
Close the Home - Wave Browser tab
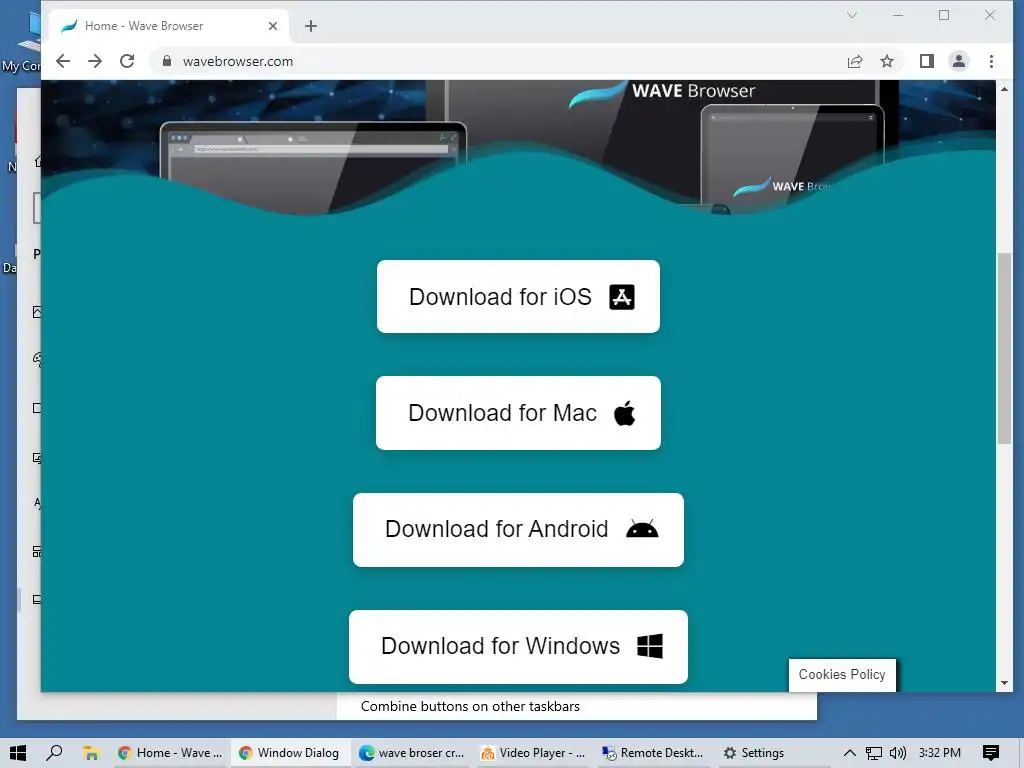point(273,26)
